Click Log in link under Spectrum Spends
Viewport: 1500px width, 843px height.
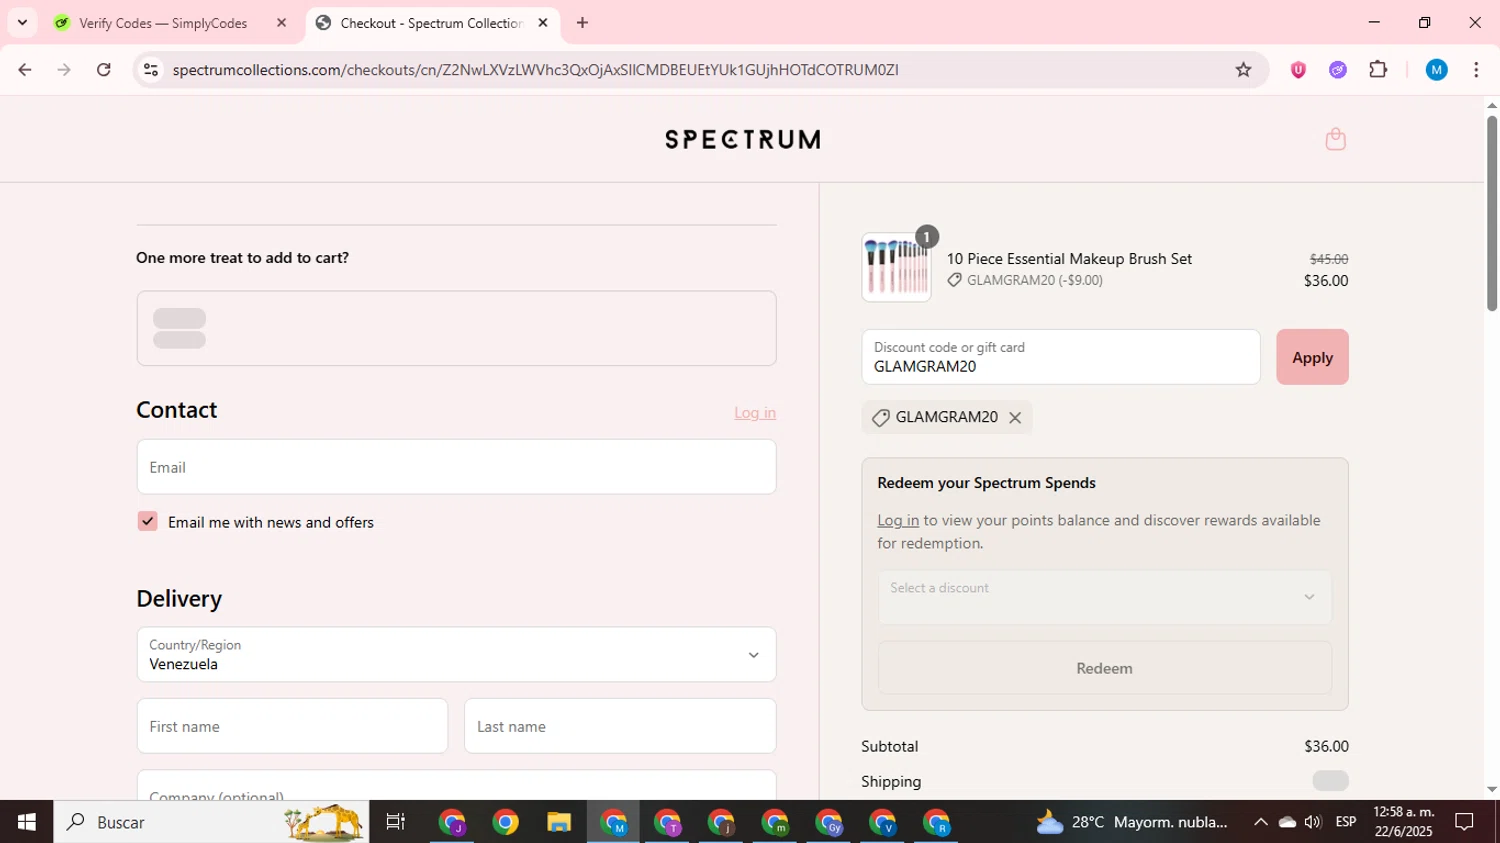coord(898,520)
